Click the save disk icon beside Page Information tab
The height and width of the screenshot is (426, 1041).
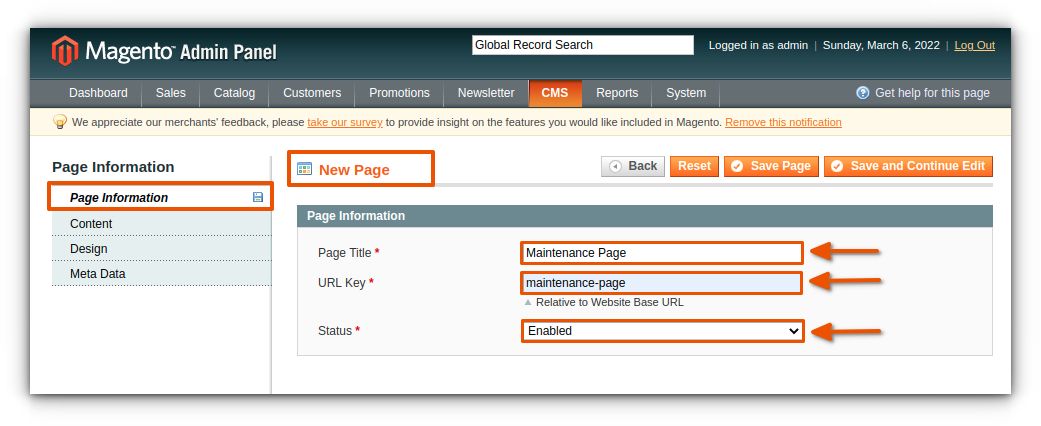[258, 197]
